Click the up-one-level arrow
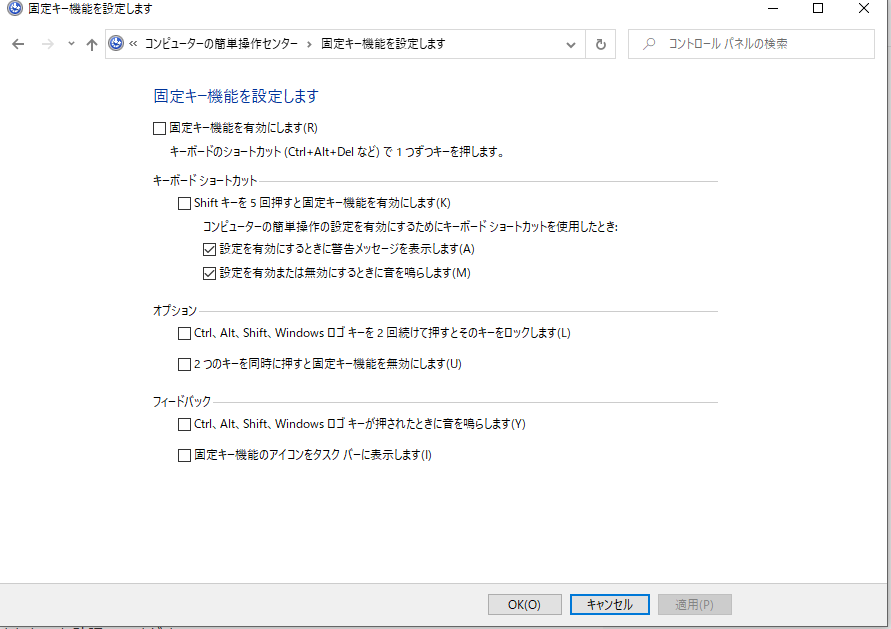The width and height of the screenshot is (891, 629). pyautogui.click(x=91, y=44)
